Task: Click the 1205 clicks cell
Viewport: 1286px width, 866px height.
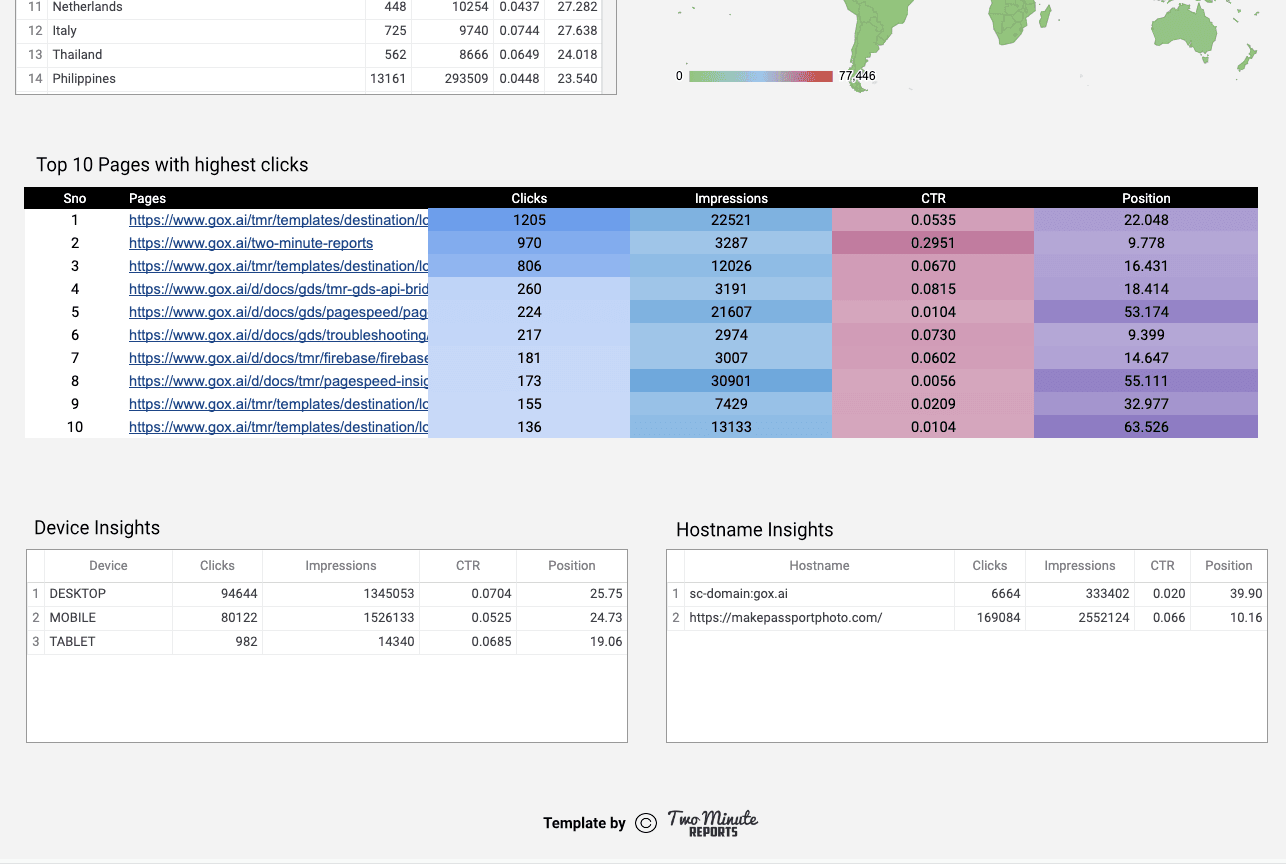Action: click(x=529, y=220)
